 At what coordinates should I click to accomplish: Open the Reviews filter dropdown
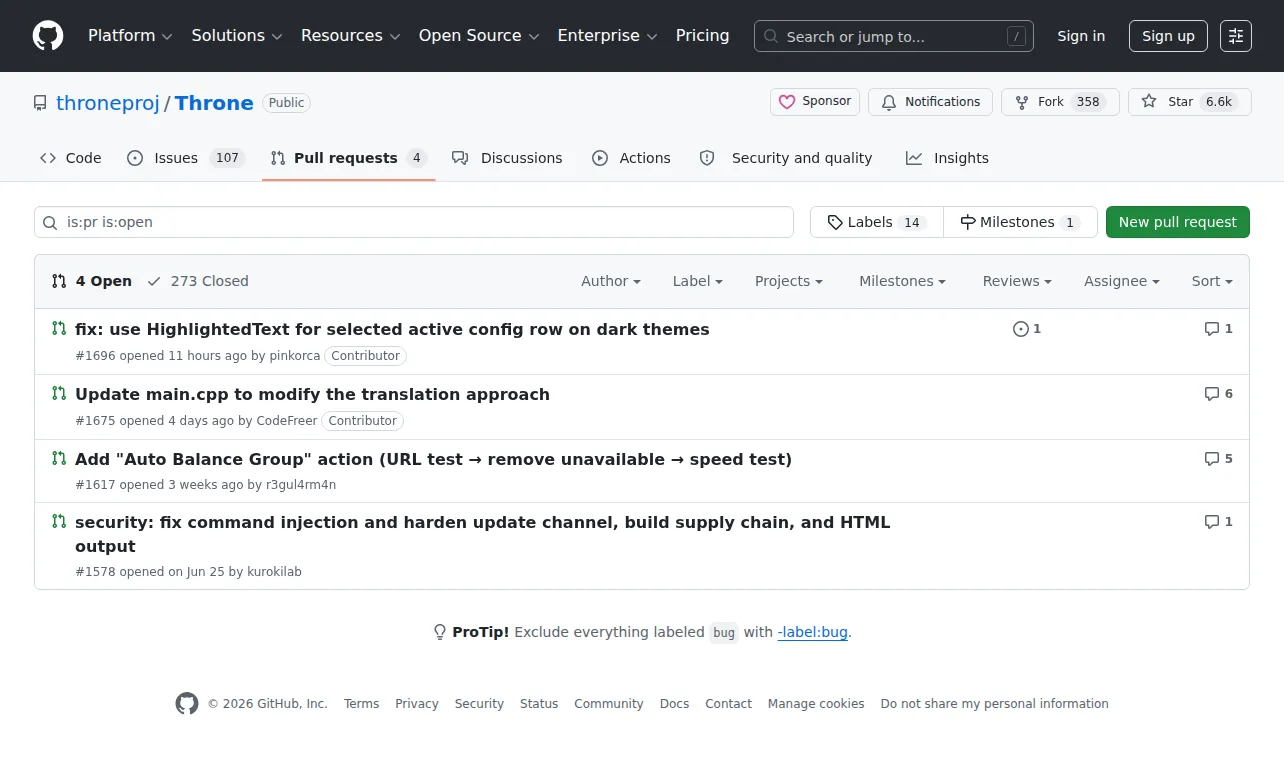pyautogui.click(x=1017, y=281)
